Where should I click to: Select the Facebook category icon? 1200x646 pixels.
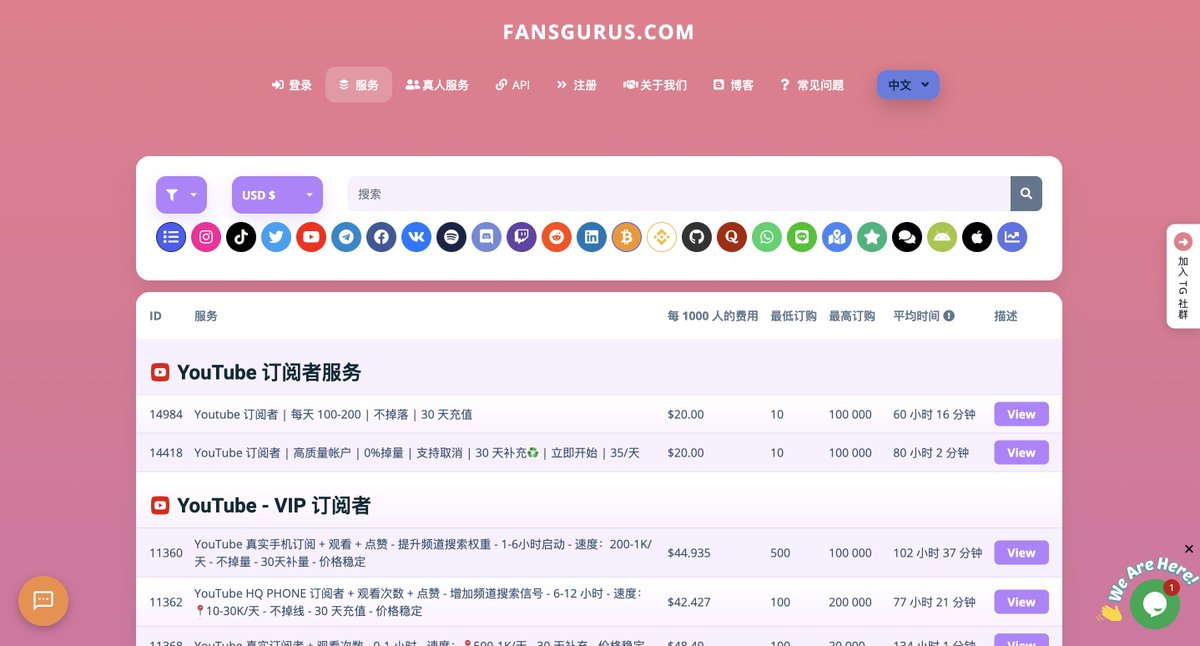coord(381,237)
